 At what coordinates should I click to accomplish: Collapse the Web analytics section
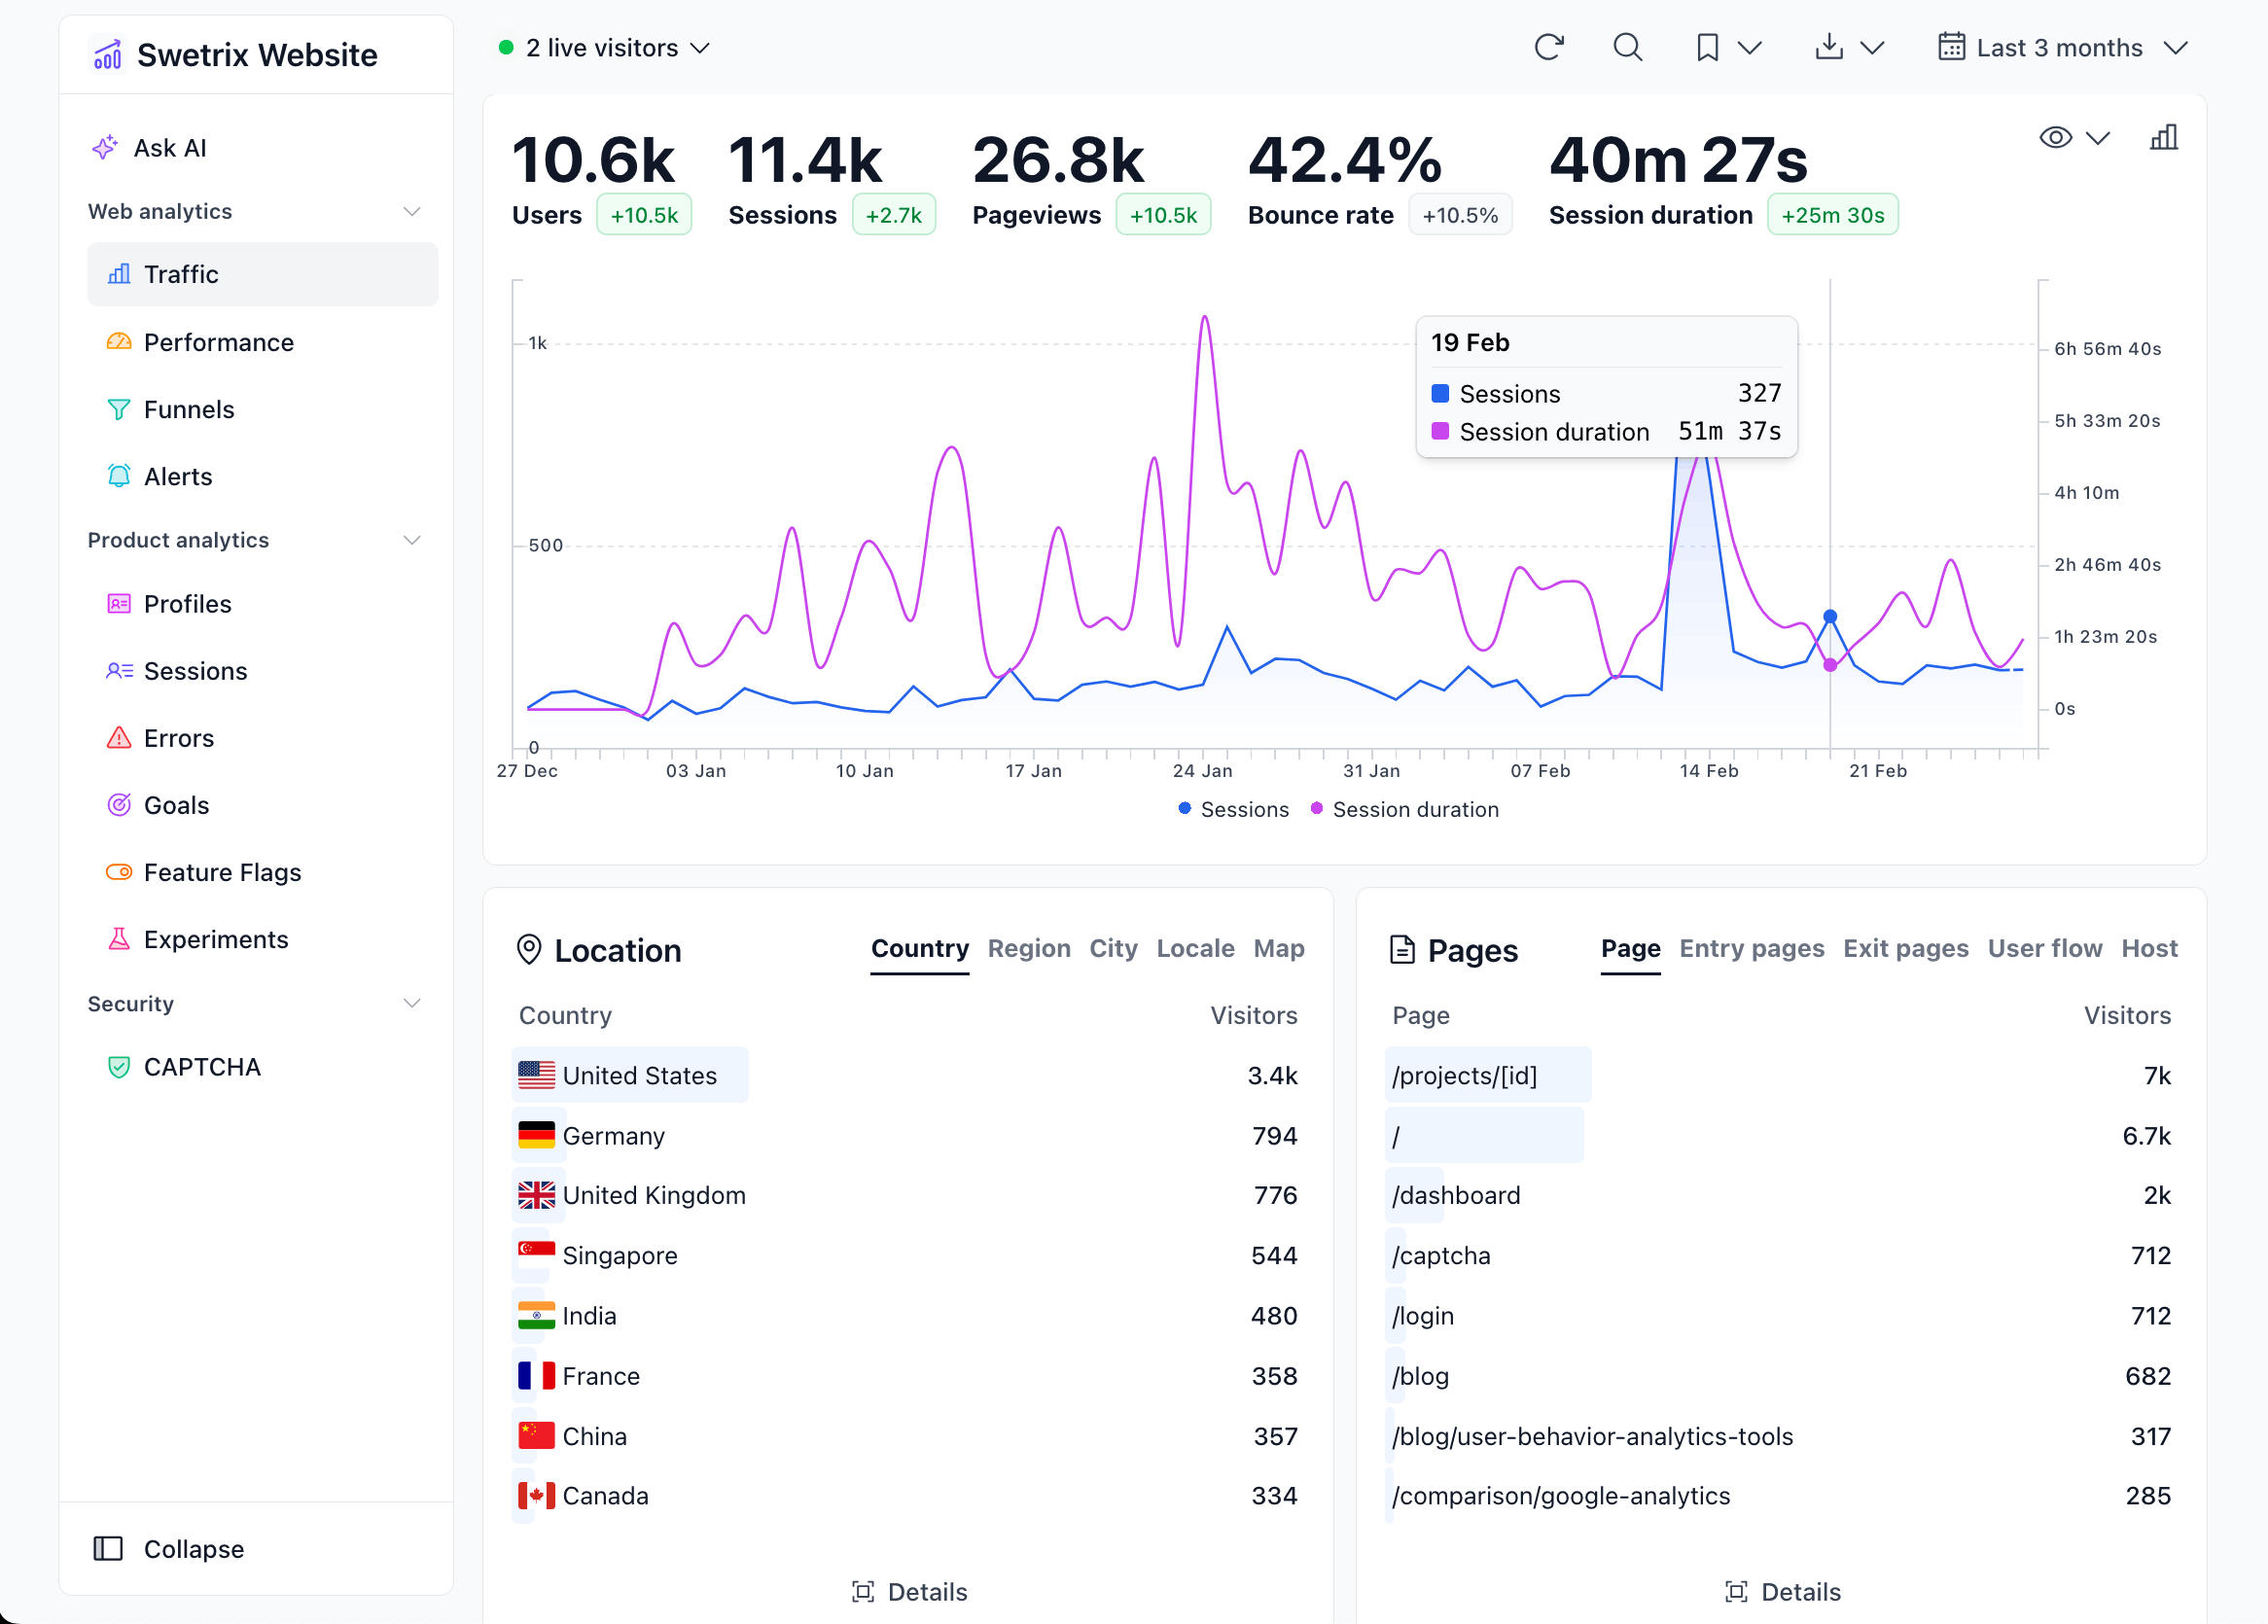tap(411, 211)
